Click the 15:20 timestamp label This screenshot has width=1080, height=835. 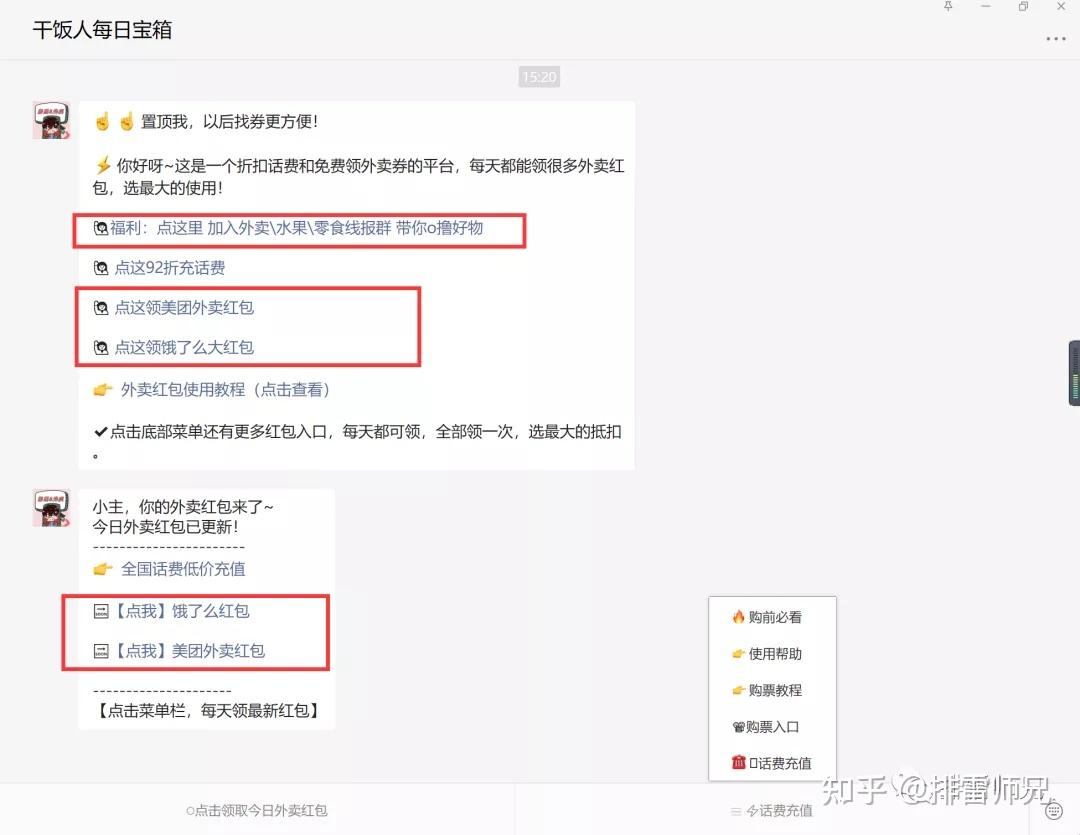[x=539, y=77]
